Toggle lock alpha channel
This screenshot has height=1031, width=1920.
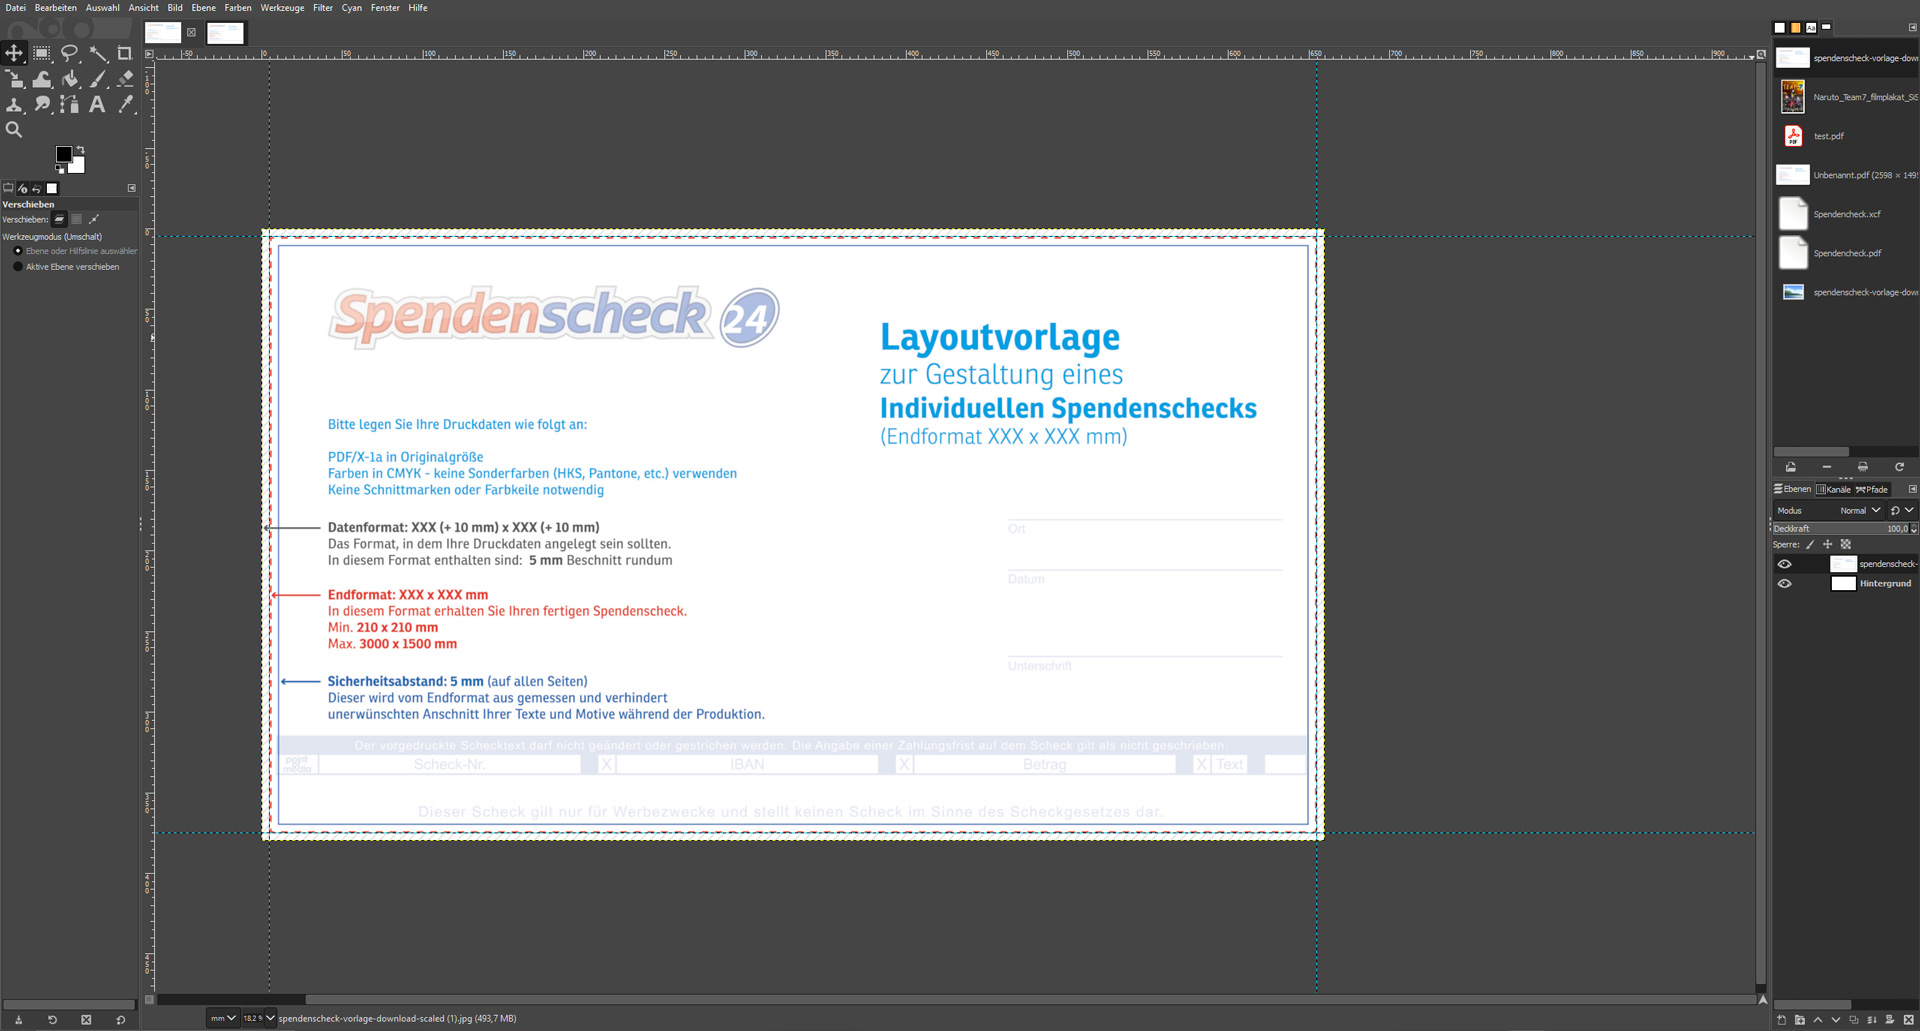pyautogui.click(x=1846, y=545)
